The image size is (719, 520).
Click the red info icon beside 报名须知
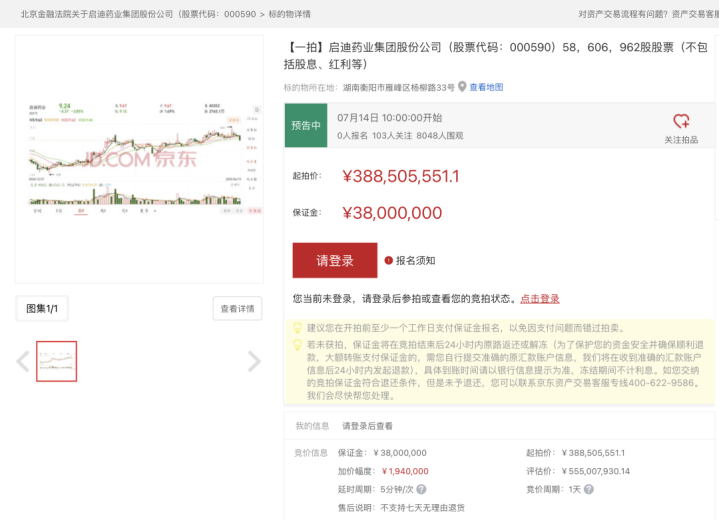tap(388, 261)
